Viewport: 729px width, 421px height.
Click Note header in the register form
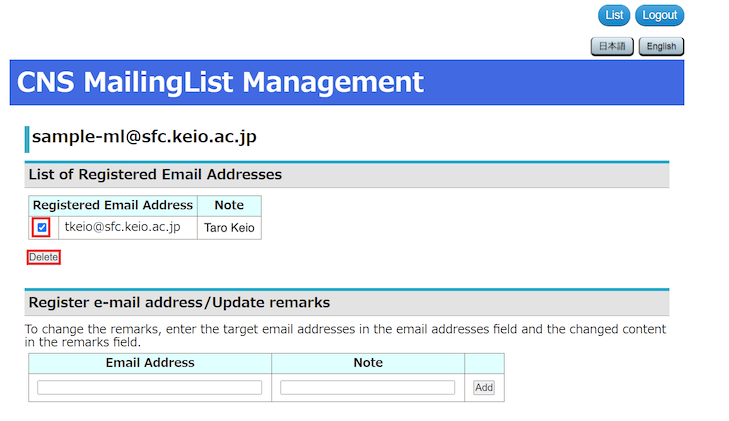pyautogui.click(x=368, y=363)
